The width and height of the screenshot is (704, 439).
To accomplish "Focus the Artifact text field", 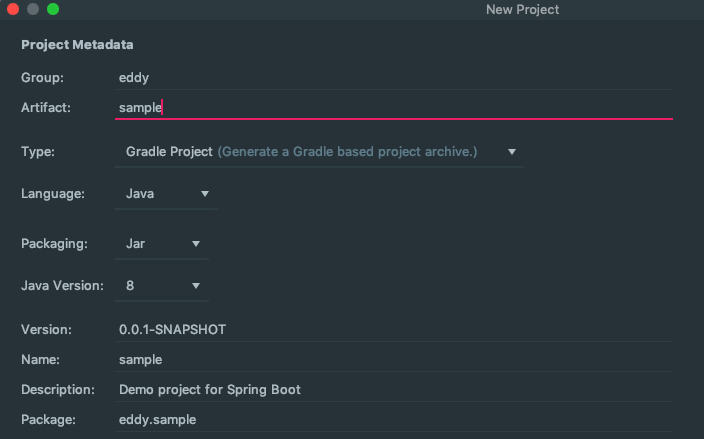I will point(390,107).
